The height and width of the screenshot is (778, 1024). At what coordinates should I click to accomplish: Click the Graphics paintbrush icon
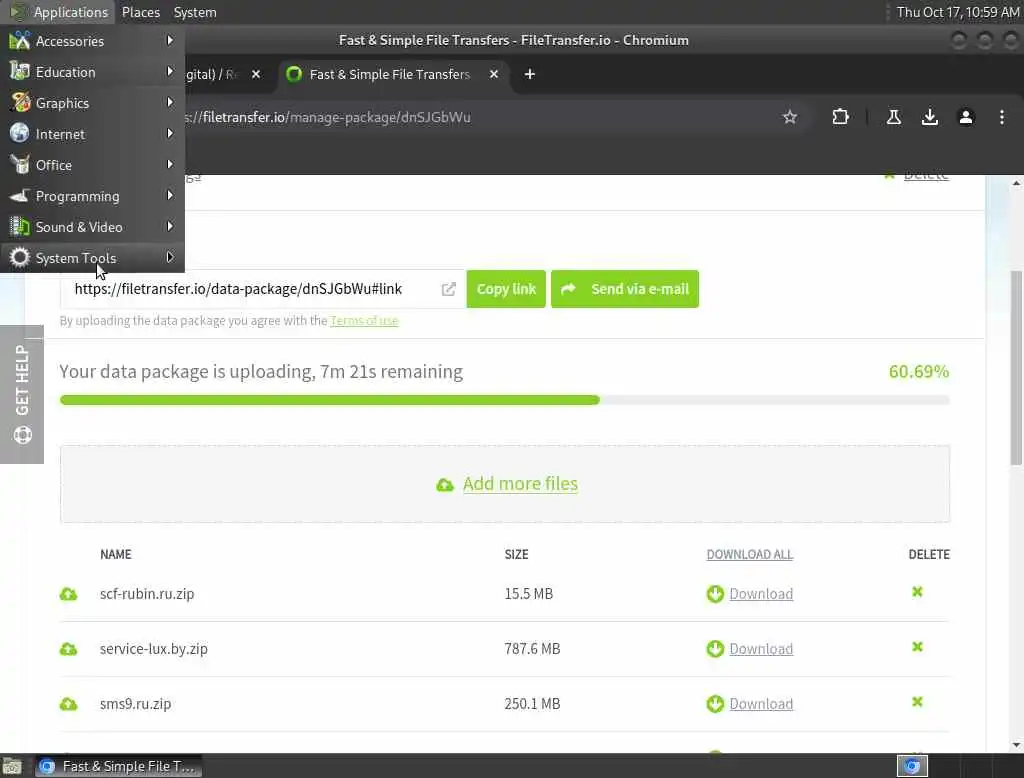[20, 103]
